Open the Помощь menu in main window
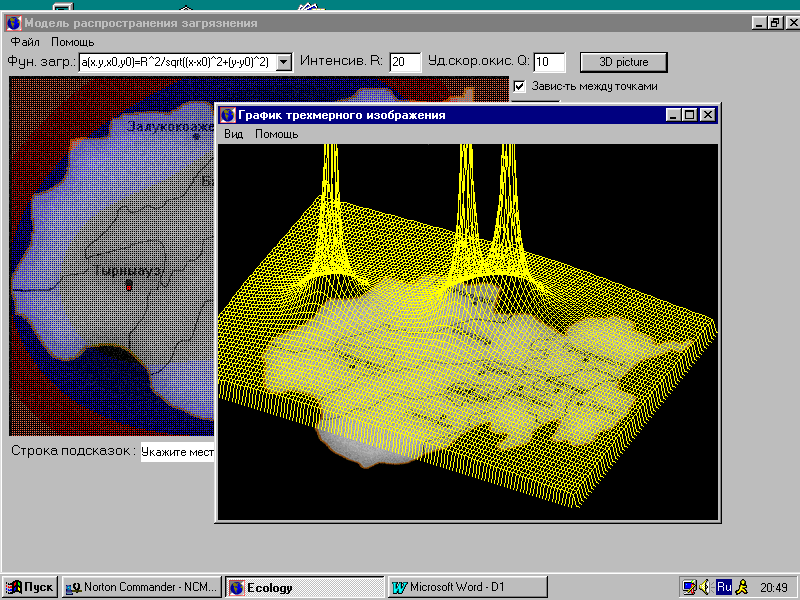 coord(73,42)
